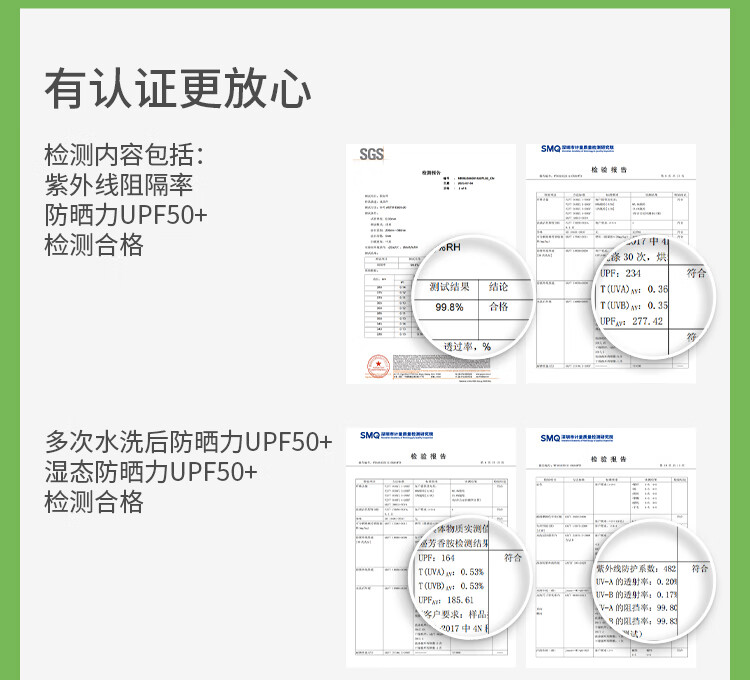Click the UPFav: 185.61 value
The width and height of the screenshot is (750, 680).
tap(446, 600)
